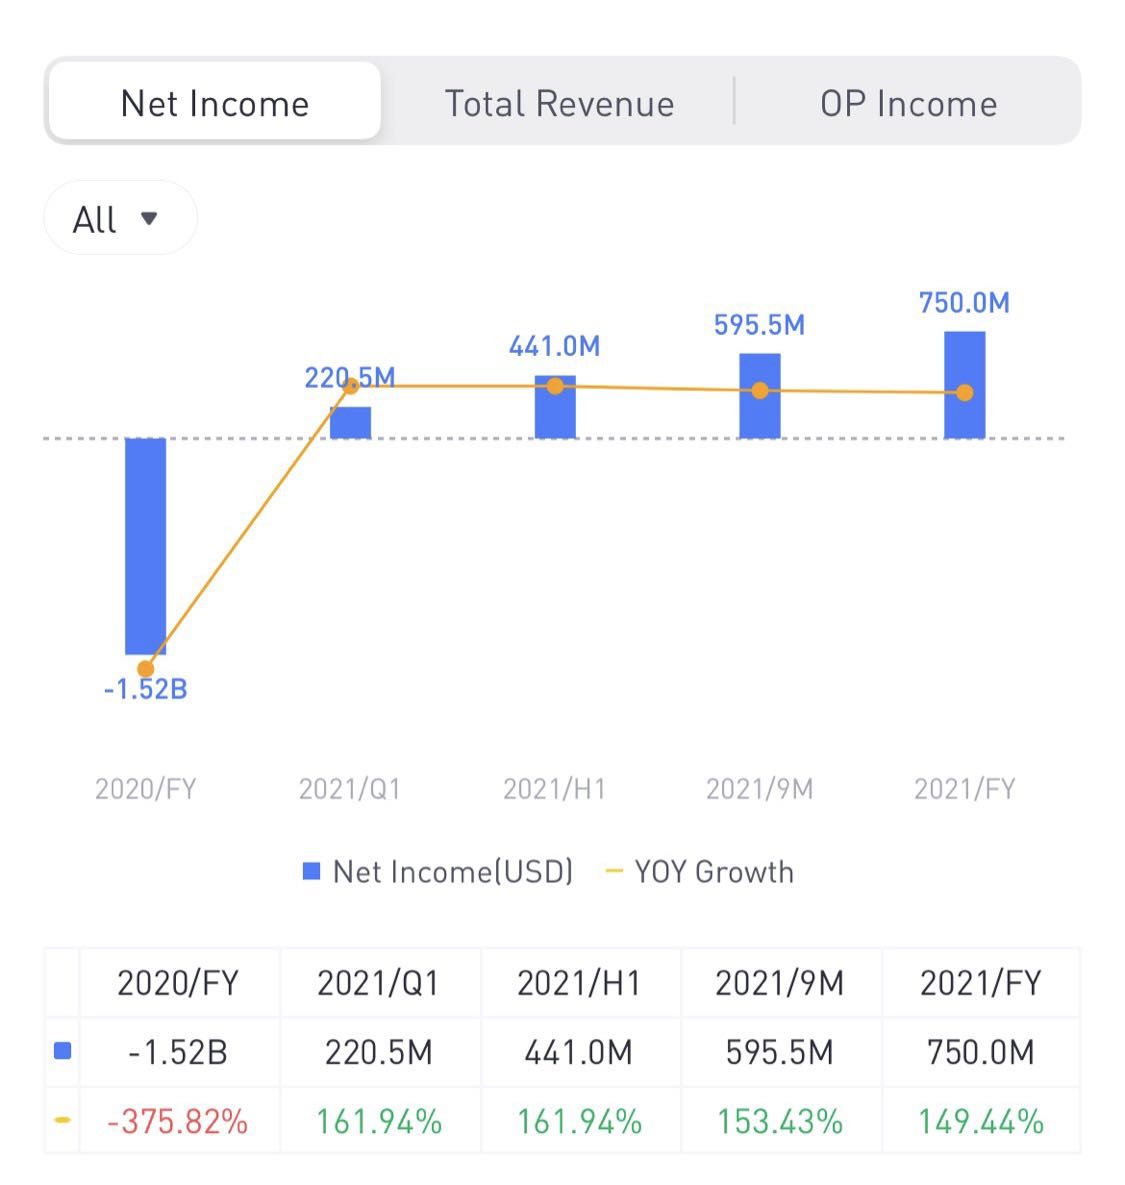
Task: Click the orange growth point at 2021/FY
Action: click(965, 392)
